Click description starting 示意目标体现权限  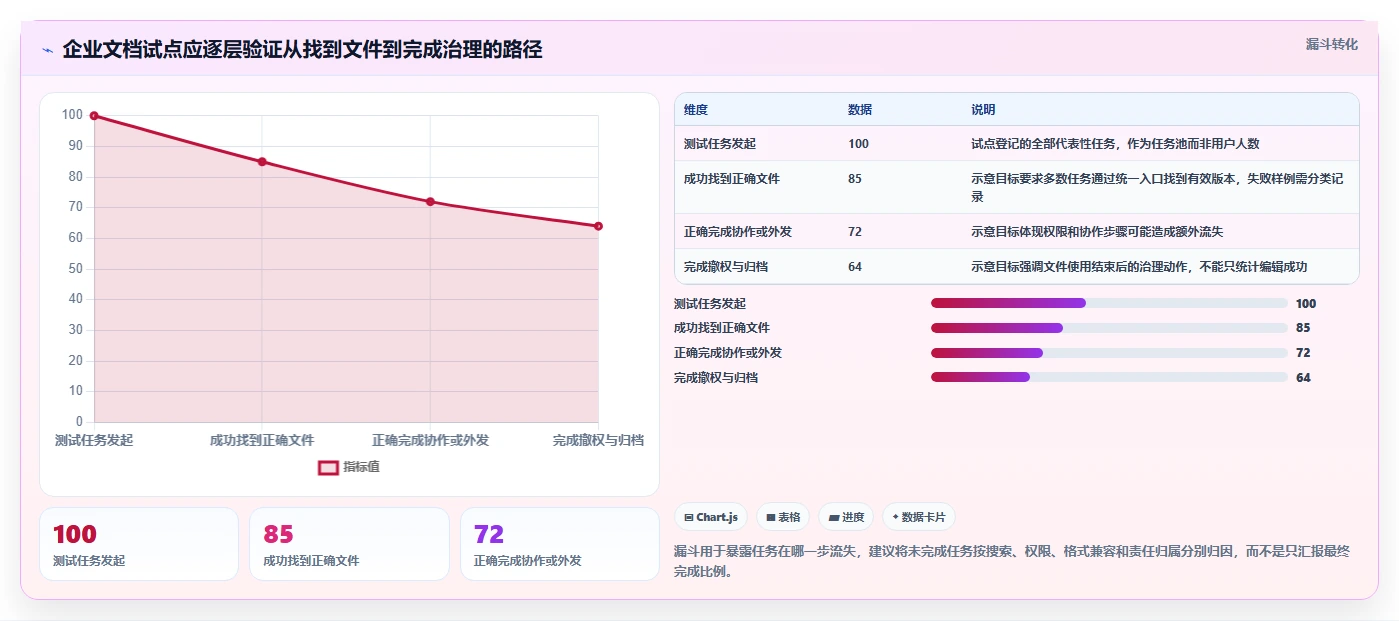pyautogui.click(x=1097, y=232)
